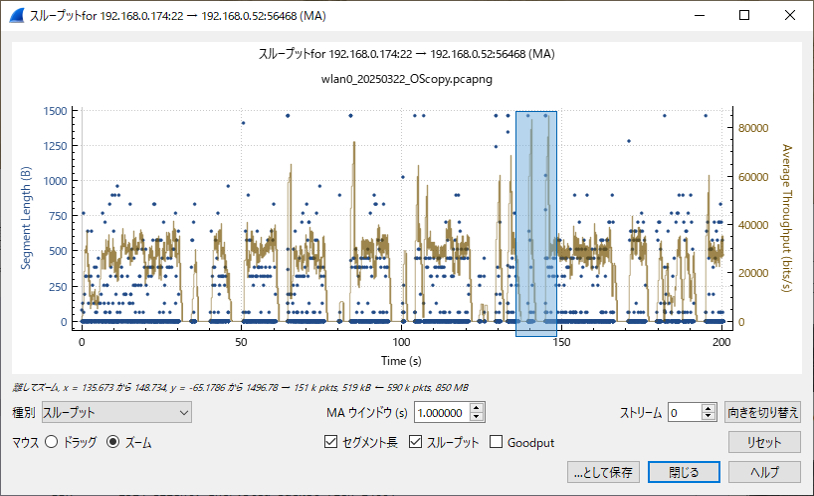Click inside the MA window value field
Image resolution: width=814 pixels, height=496 pixels.
click(x=442, y=412)
